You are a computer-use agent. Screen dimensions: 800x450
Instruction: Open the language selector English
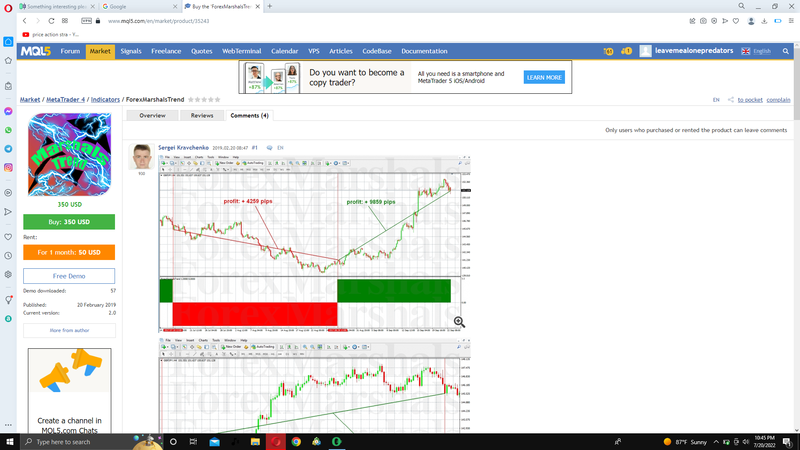coord(757,51)
